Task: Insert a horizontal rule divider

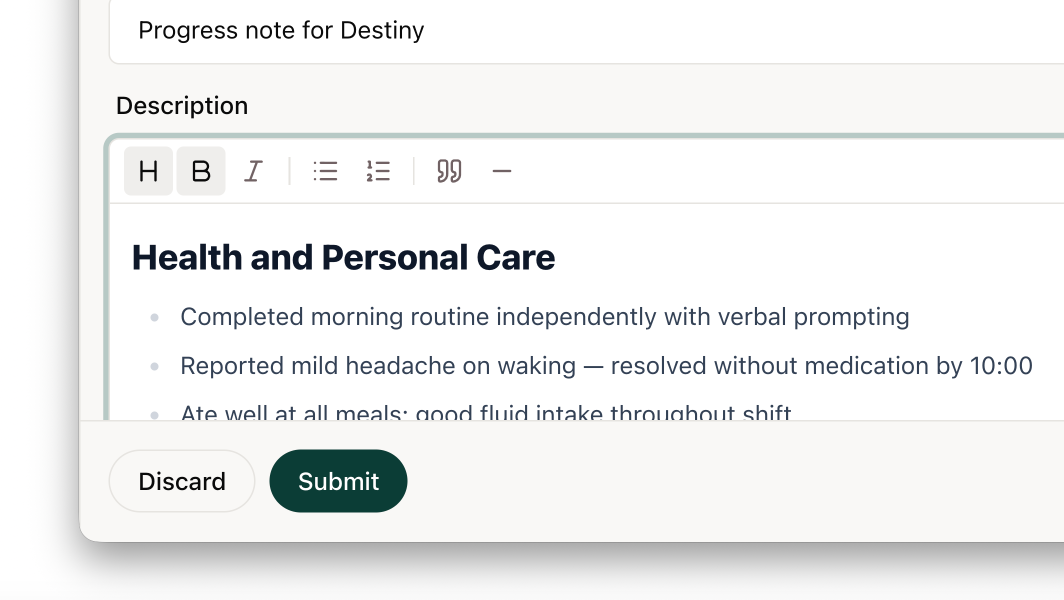Action: [502, 171]
